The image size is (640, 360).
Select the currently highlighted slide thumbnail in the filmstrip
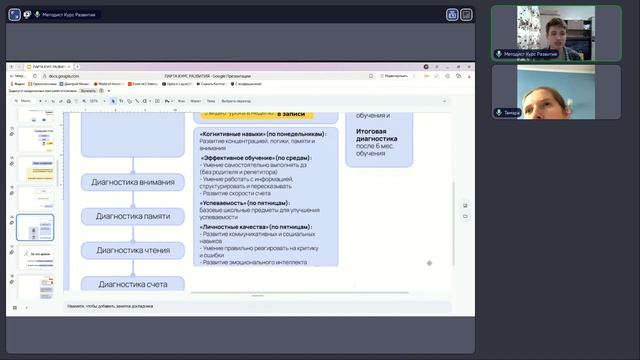pos(35,227)
